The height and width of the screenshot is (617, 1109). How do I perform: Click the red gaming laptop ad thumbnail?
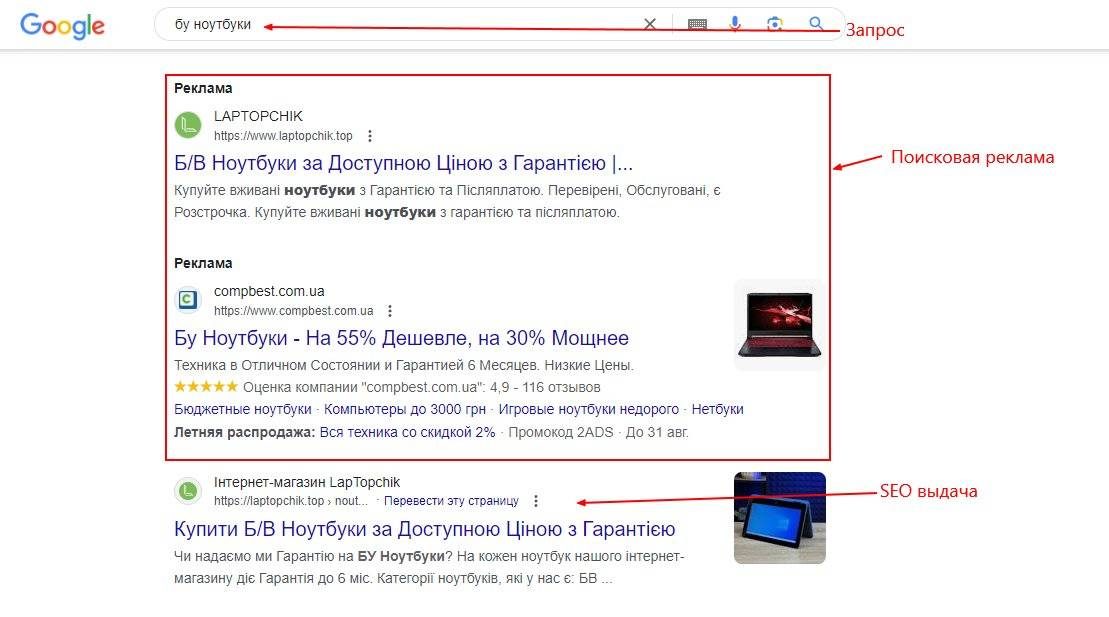pyautogui.click(x=779, y=325)
